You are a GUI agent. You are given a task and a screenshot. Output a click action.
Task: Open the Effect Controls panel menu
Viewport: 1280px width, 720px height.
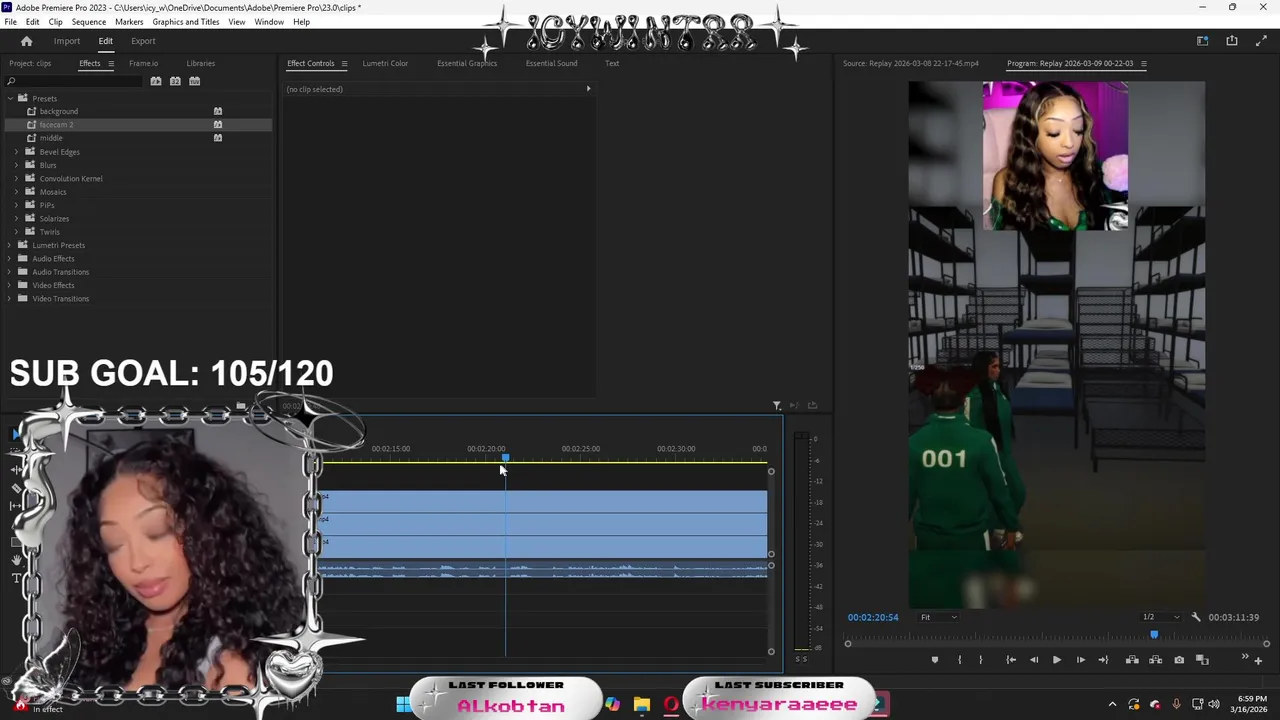point(344,63)
